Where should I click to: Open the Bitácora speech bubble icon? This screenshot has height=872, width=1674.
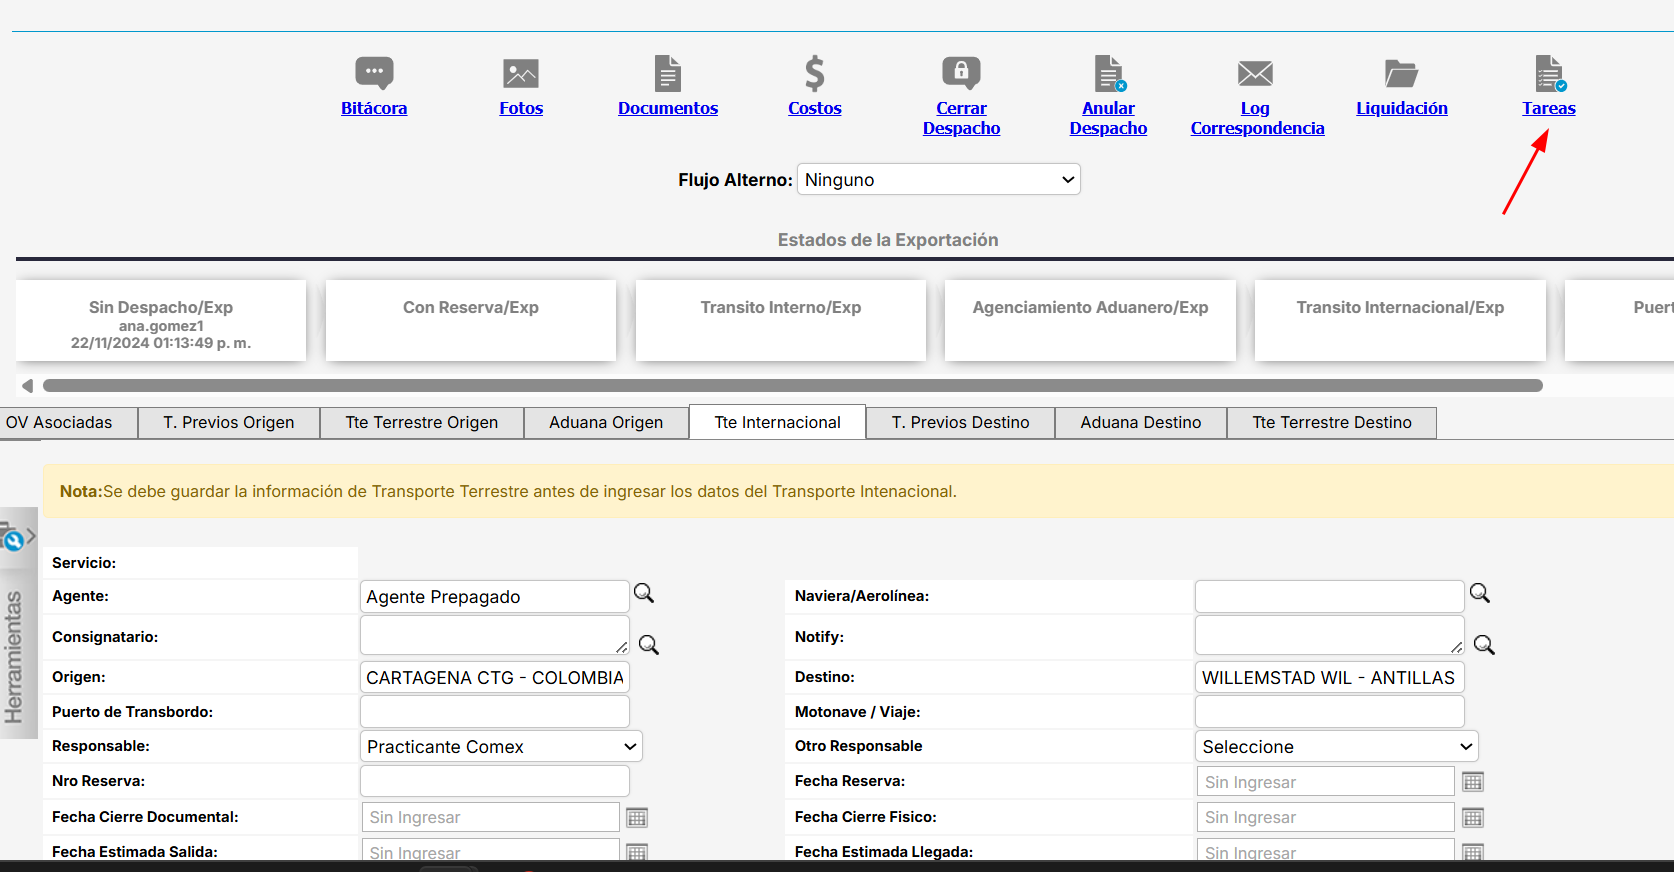point(374,73)
